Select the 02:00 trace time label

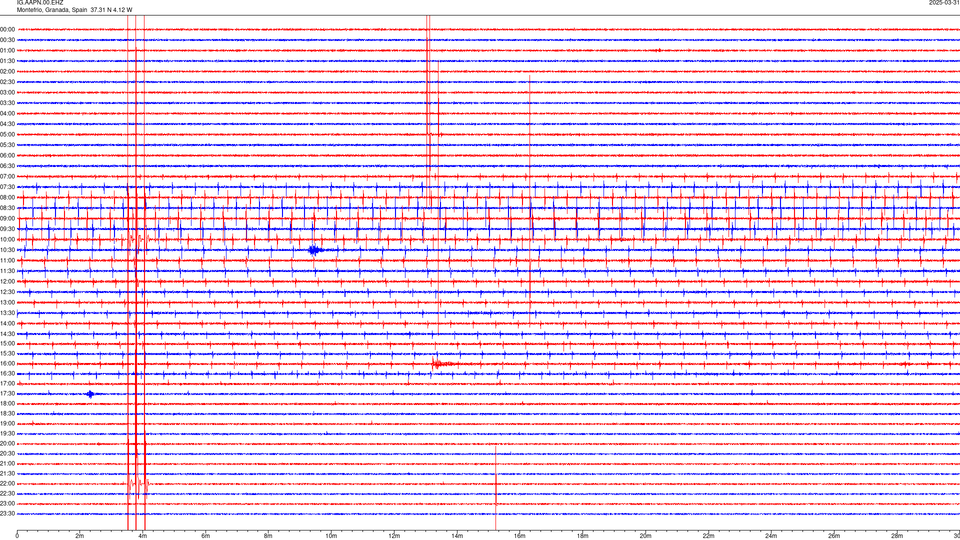(8, 72)
